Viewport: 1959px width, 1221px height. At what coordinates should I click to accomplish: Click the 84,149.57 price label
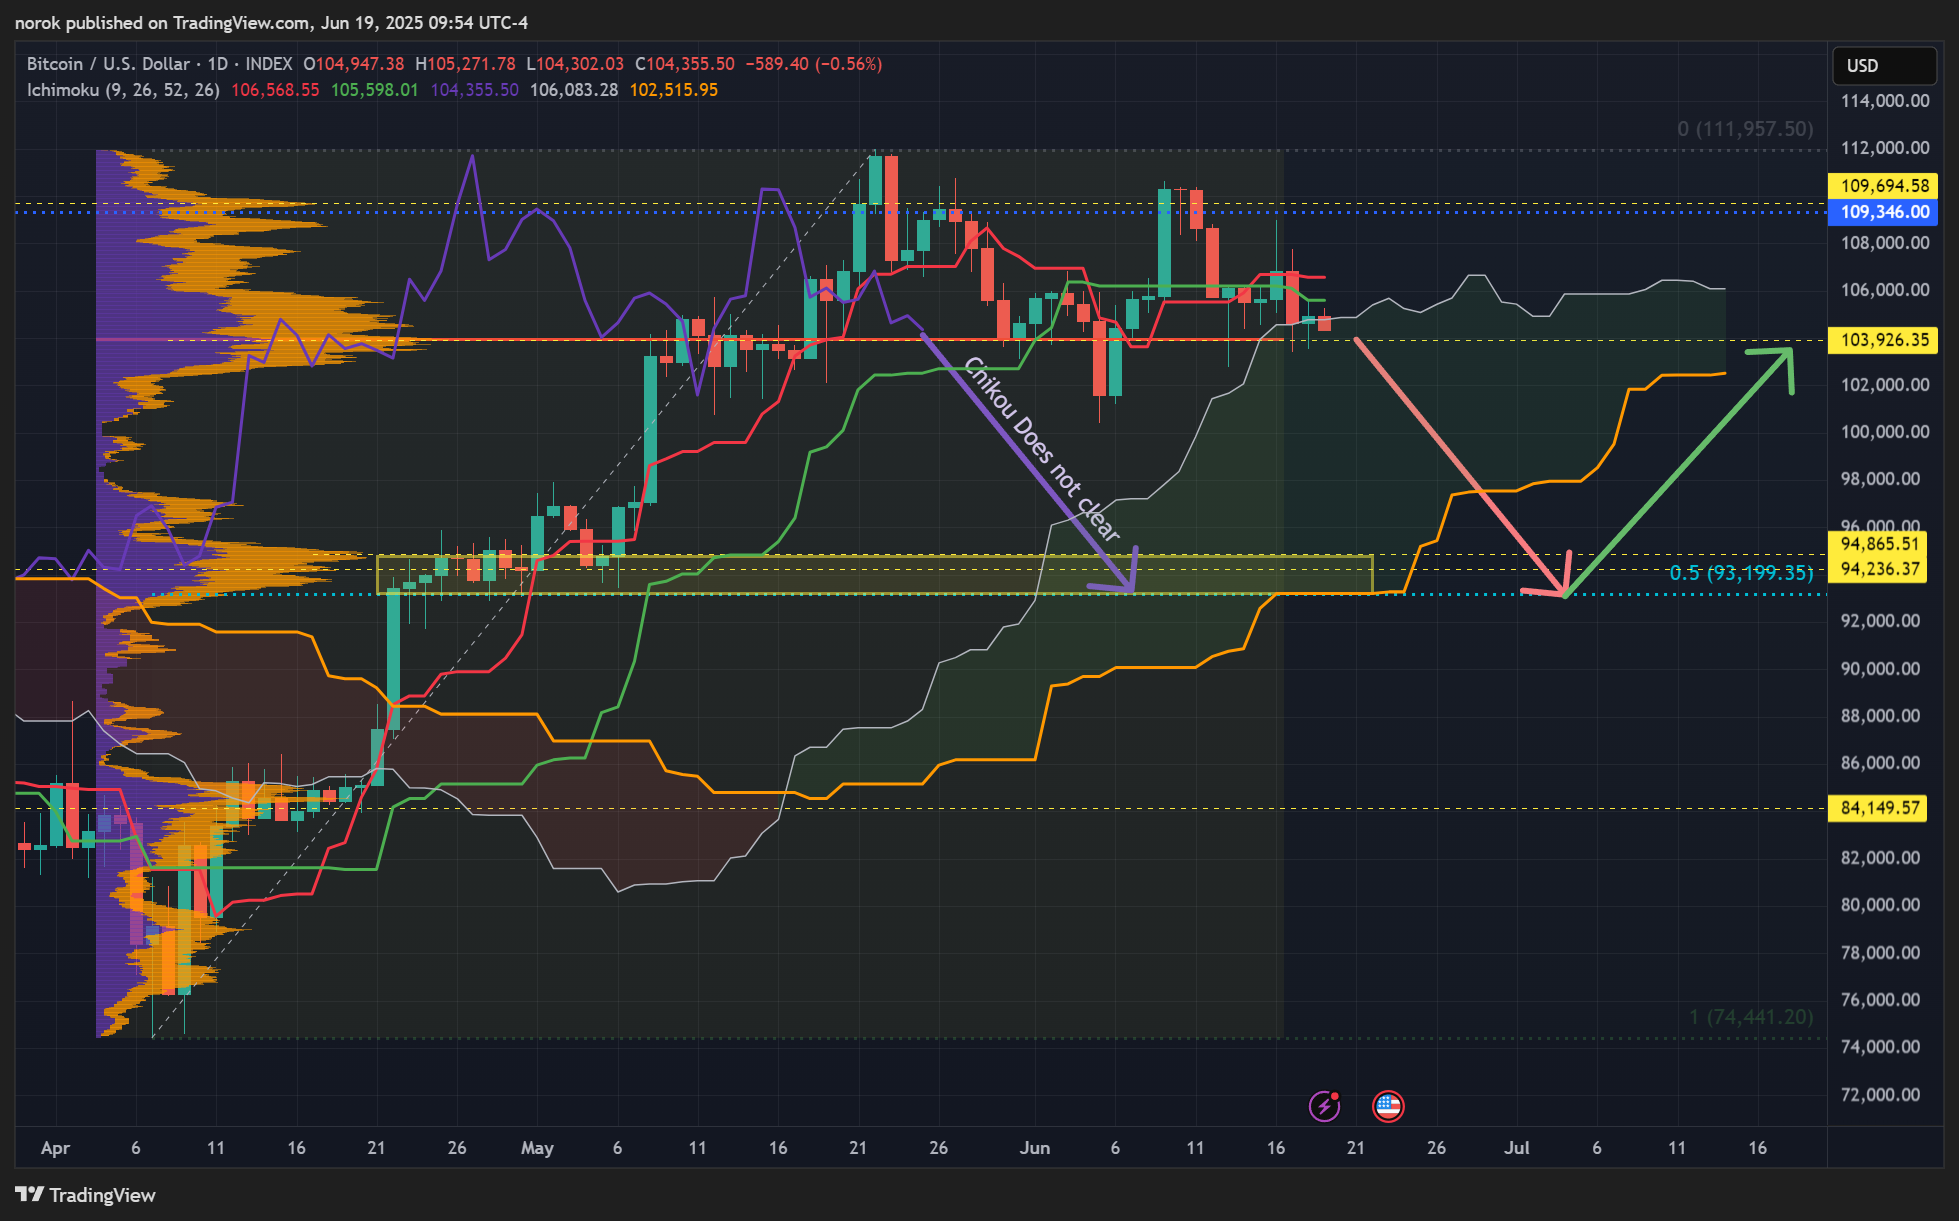click(1879, 808)
